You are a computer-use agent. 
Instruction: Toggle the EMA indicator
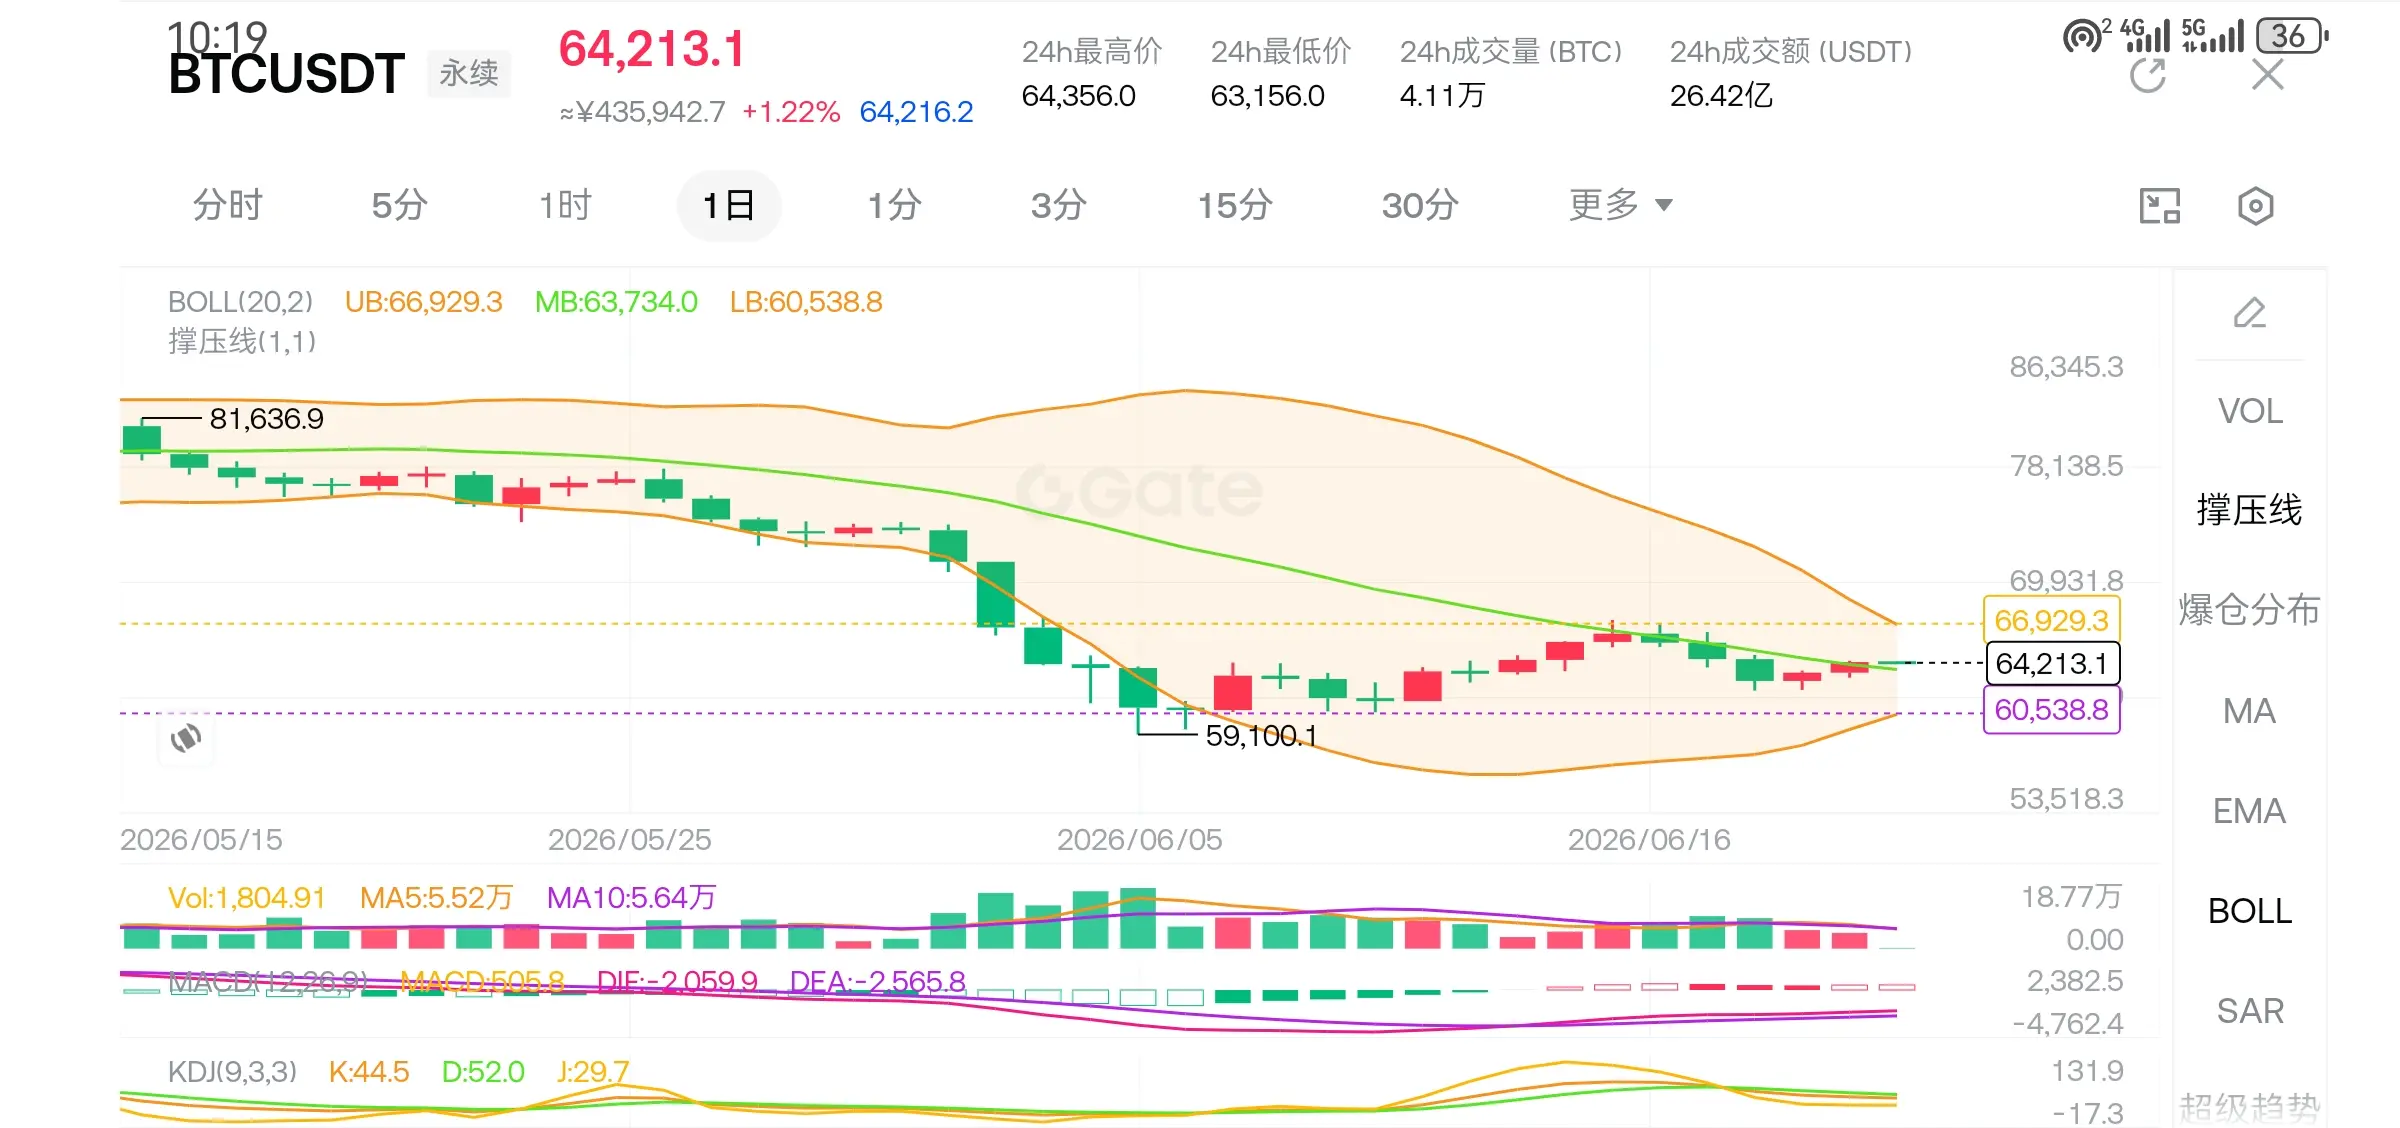[x=2250, y=811]
